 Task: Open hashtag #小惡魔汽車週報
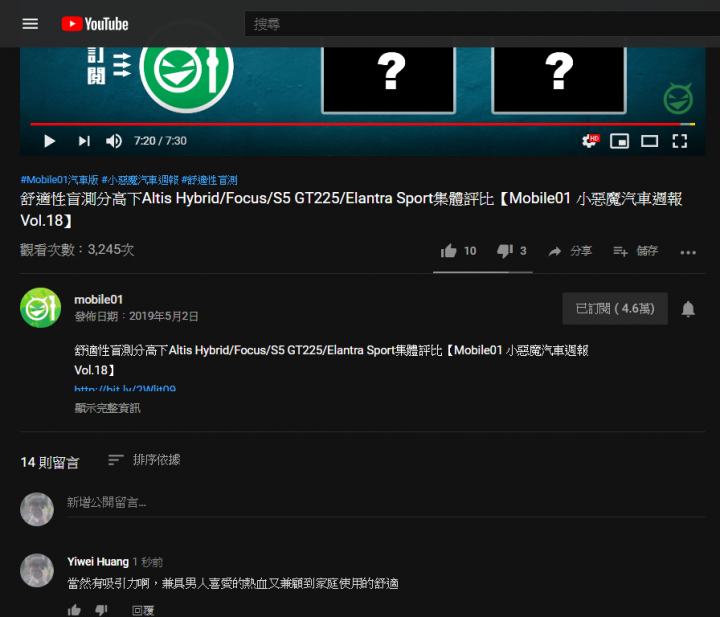click(x=140, y=180)
